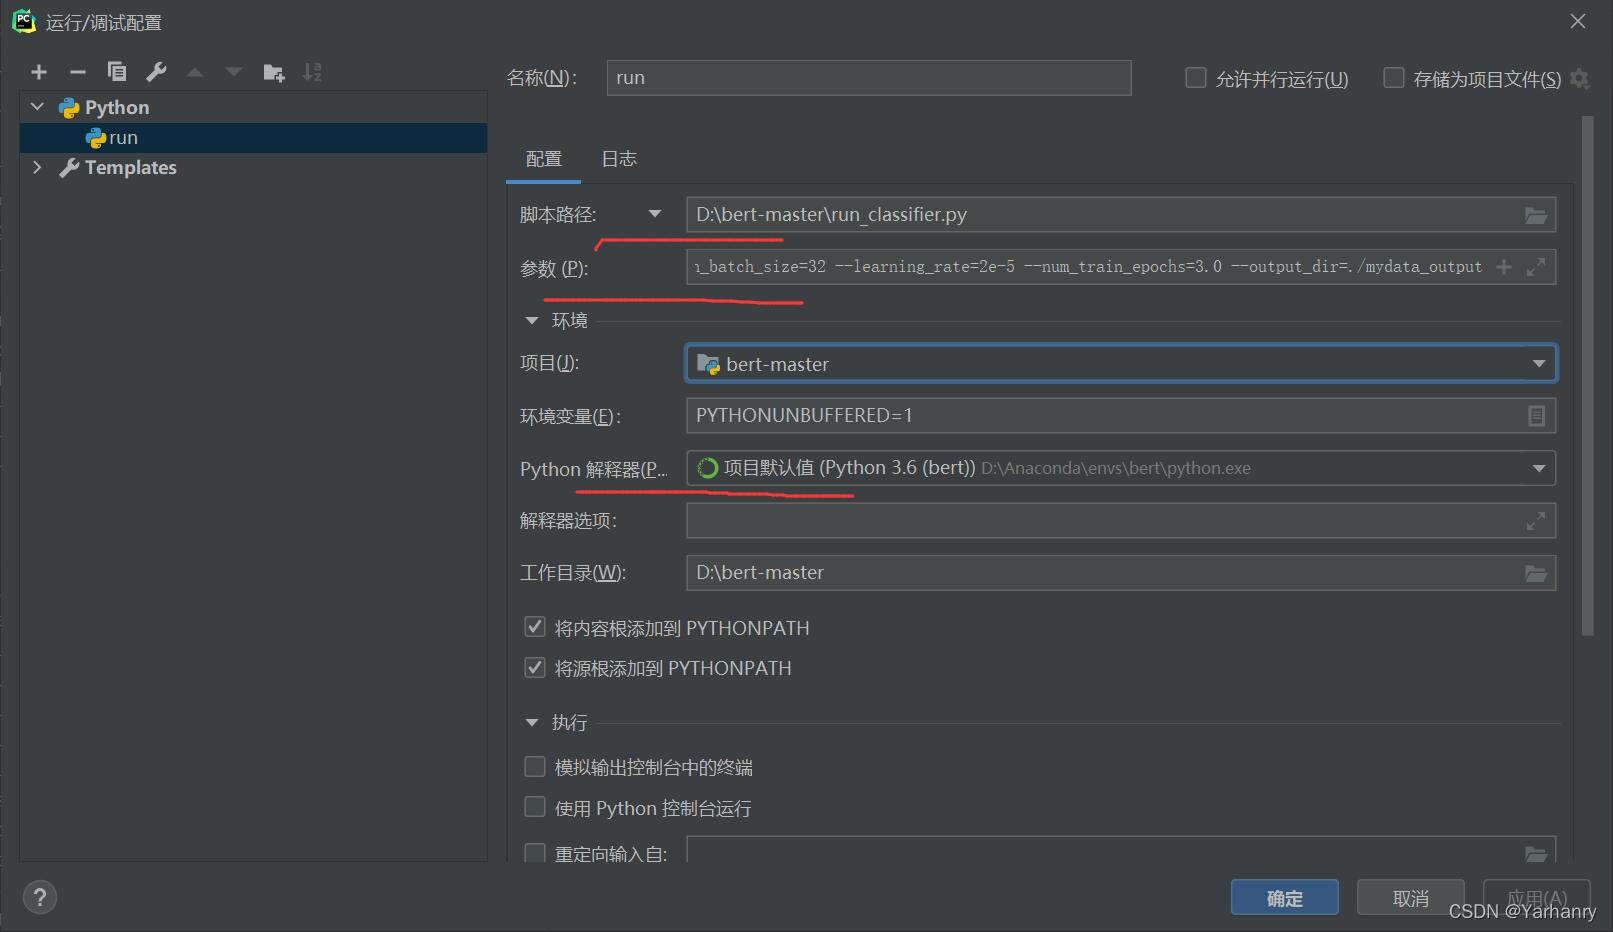This screenshot has height=932, width=1613.
Task: Expand interpreter options field icon
Action: (1536, 521)
